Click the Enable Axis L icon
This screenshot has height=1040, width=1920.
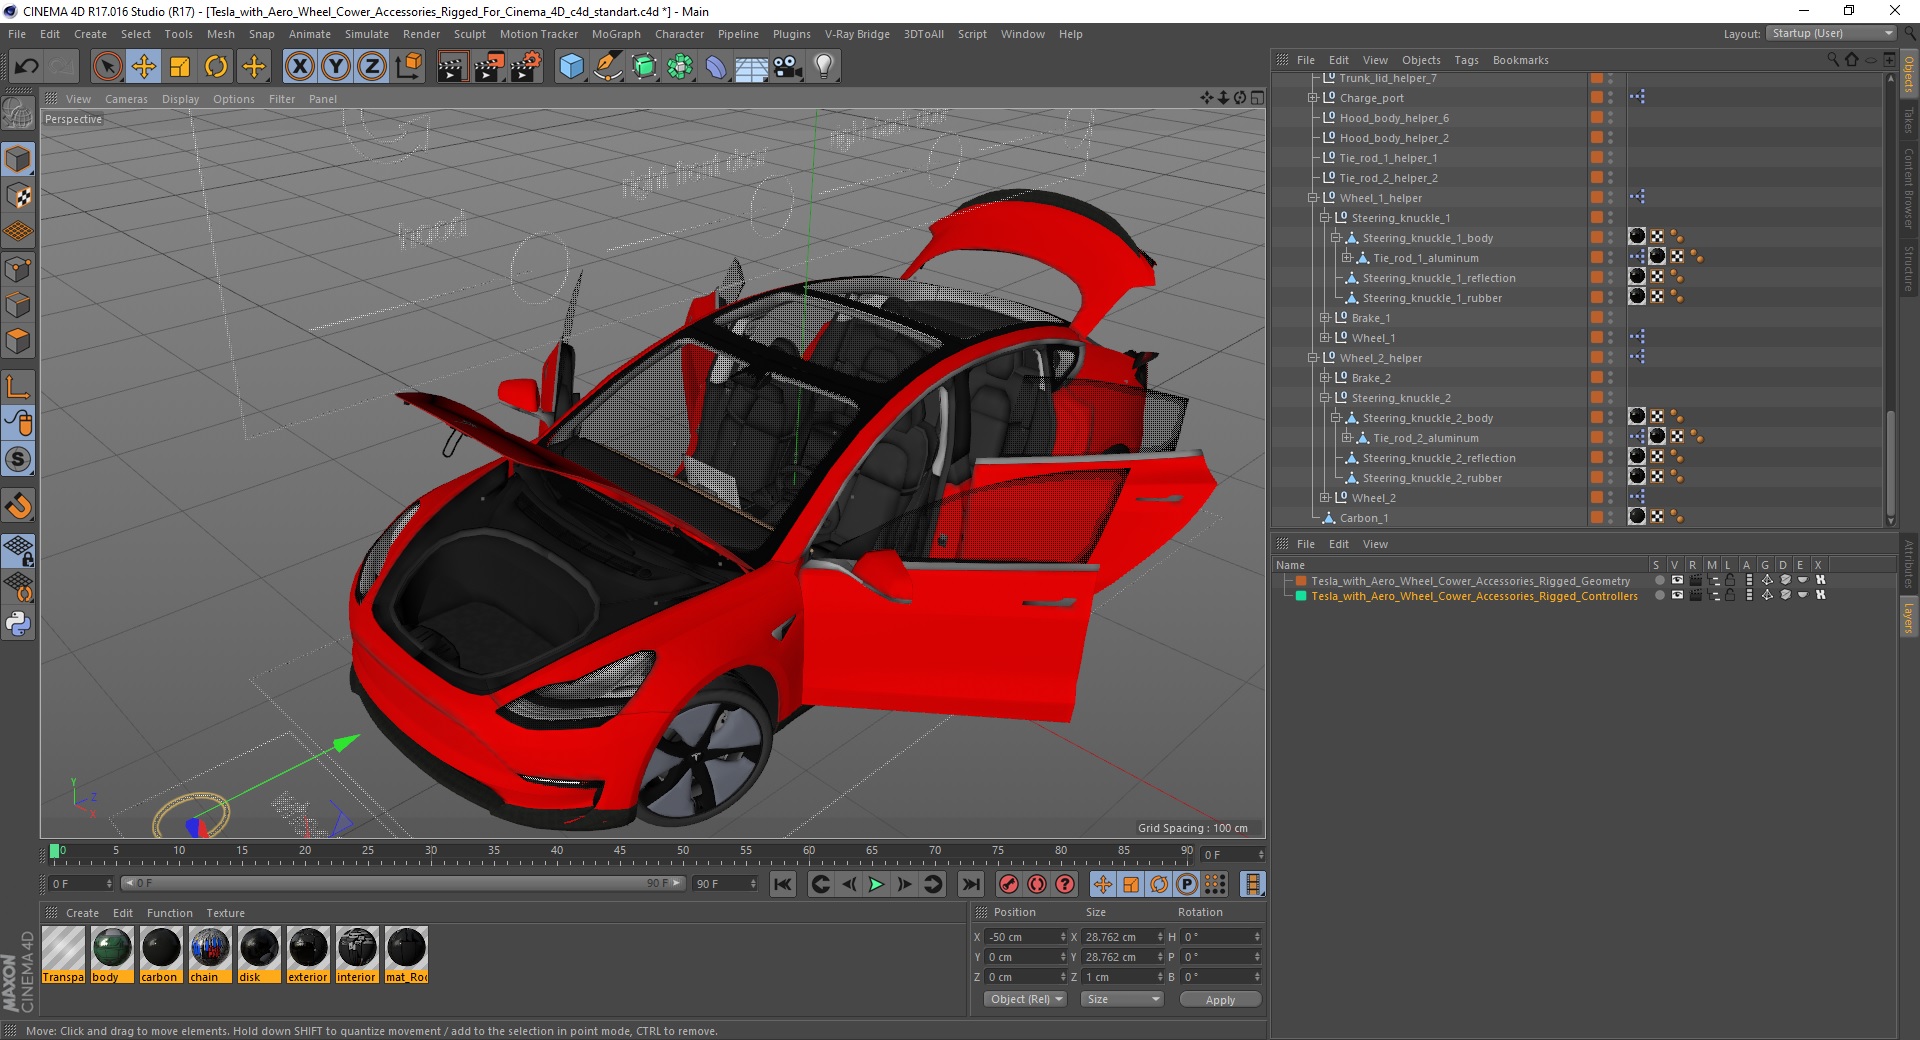[x=18, y=387]
